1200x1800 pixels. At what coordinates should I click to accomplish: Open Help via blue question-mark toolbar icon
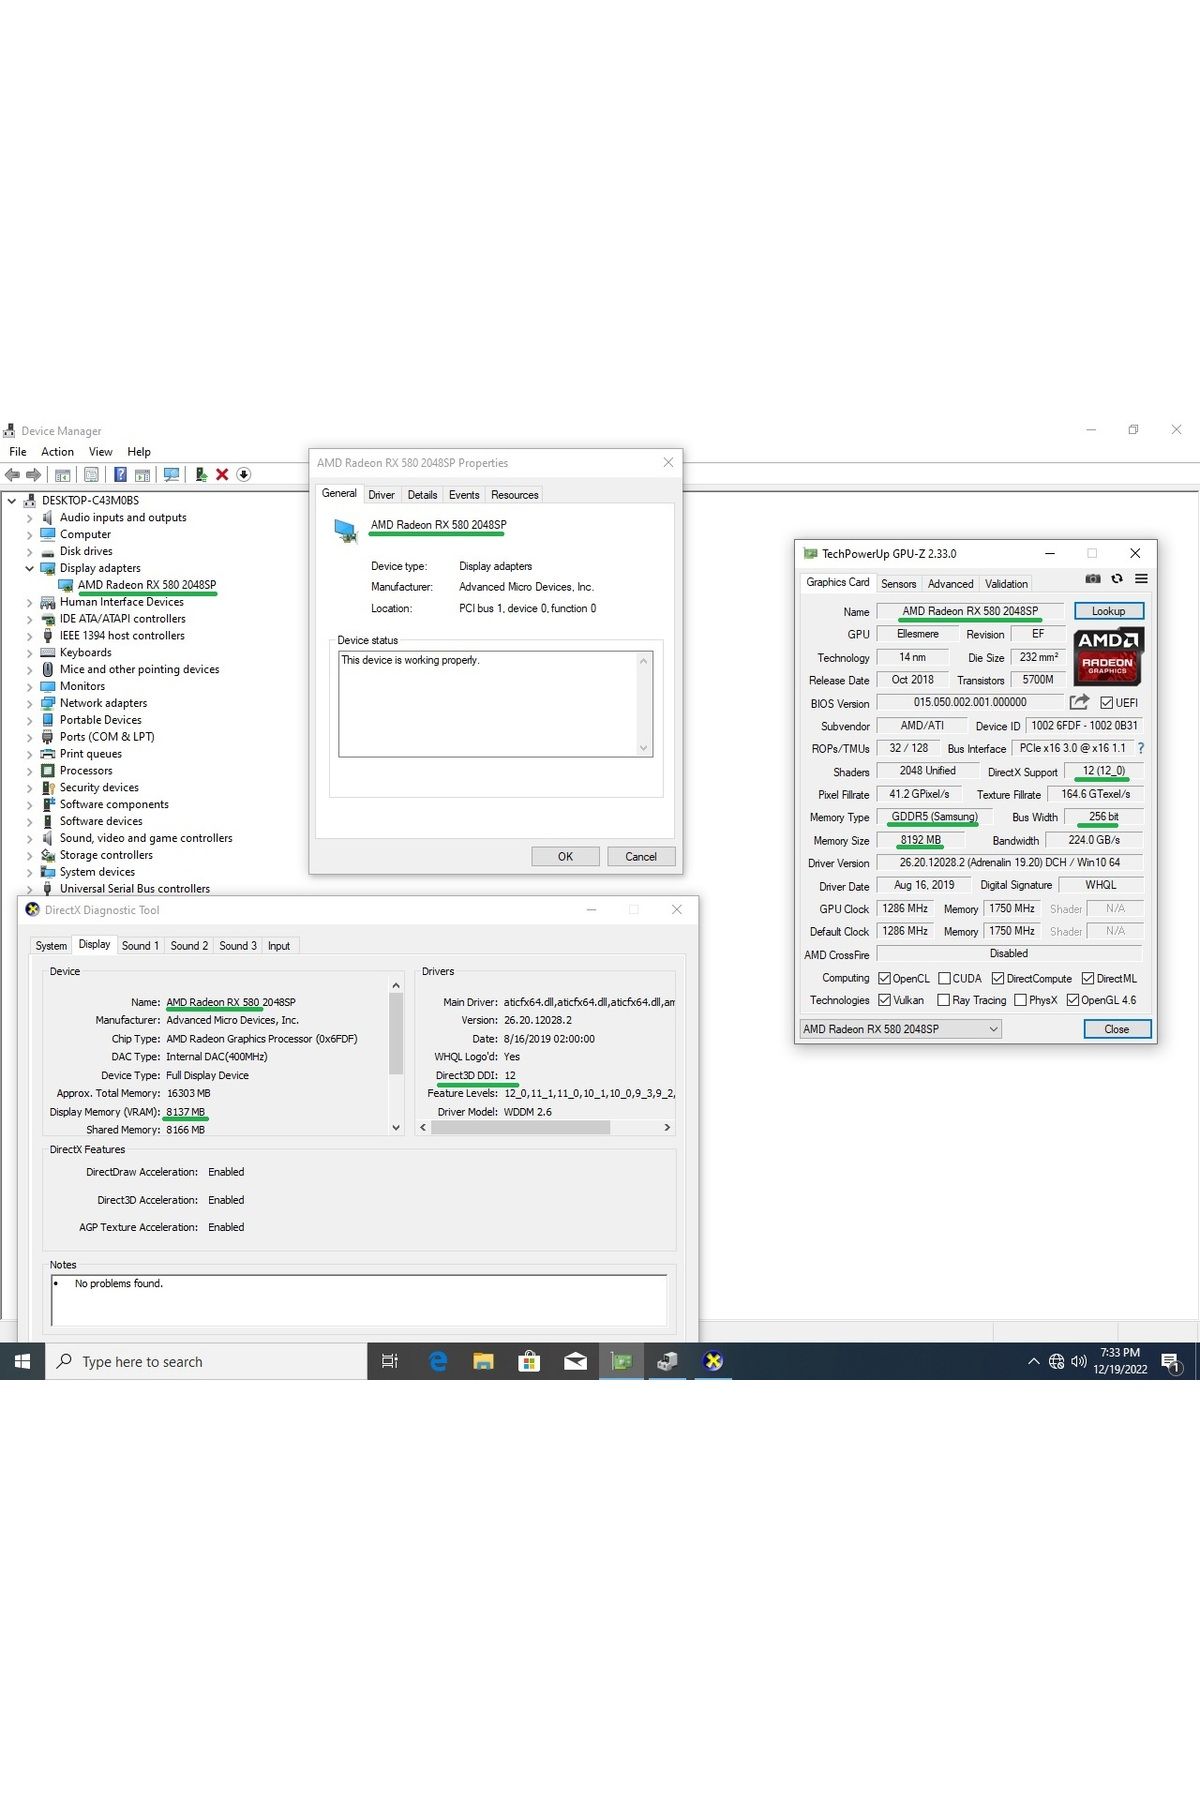120,475
